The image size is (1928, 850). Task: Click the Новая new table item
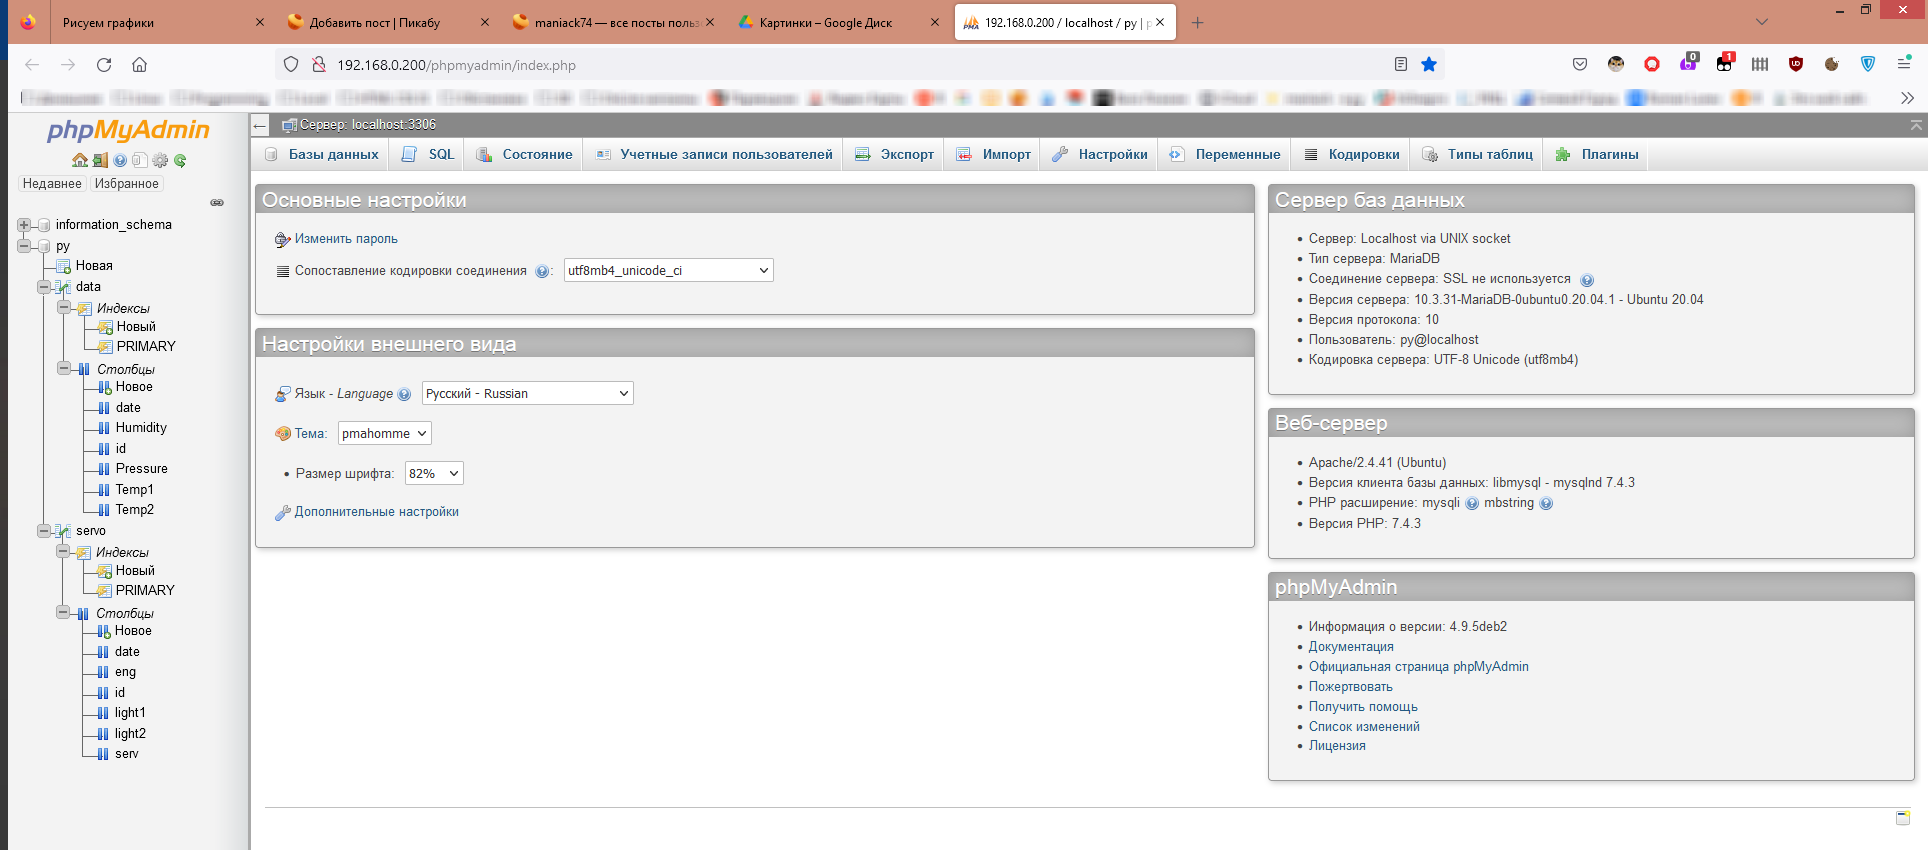[94, 266]
